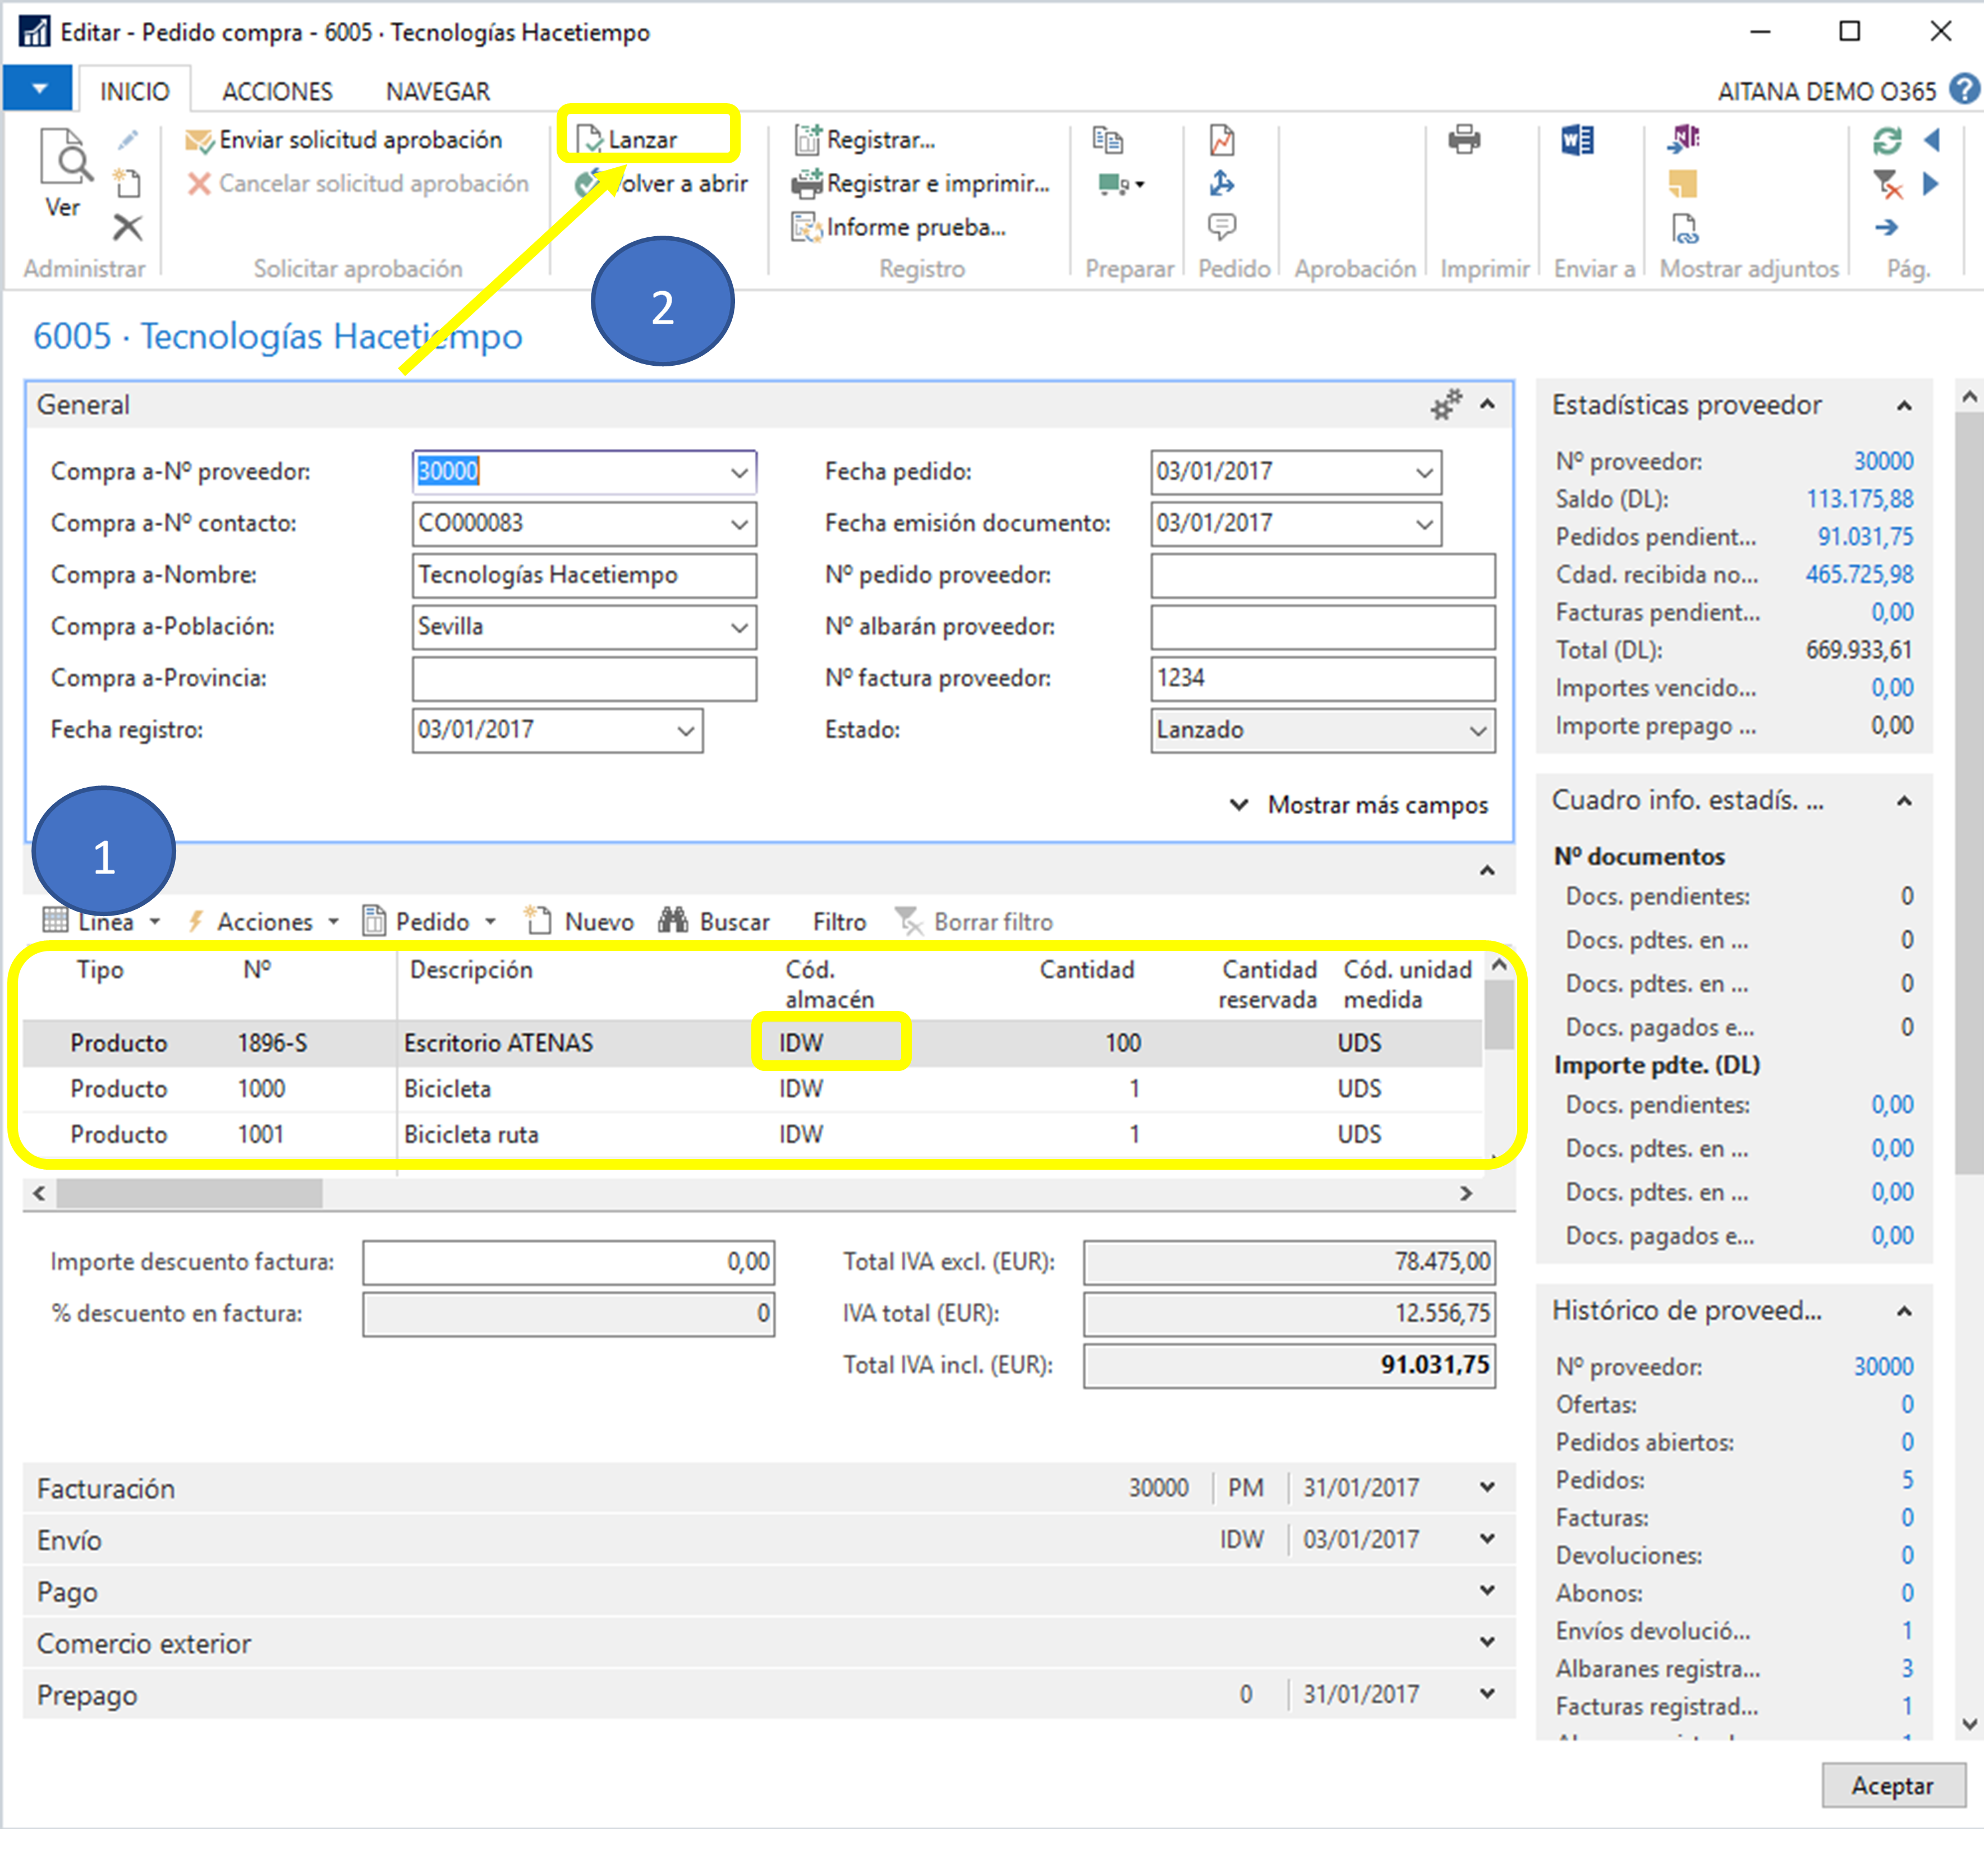Go to next record with right triangle
This screenshot has width=1984, height=1876.
click(1932, 184)
